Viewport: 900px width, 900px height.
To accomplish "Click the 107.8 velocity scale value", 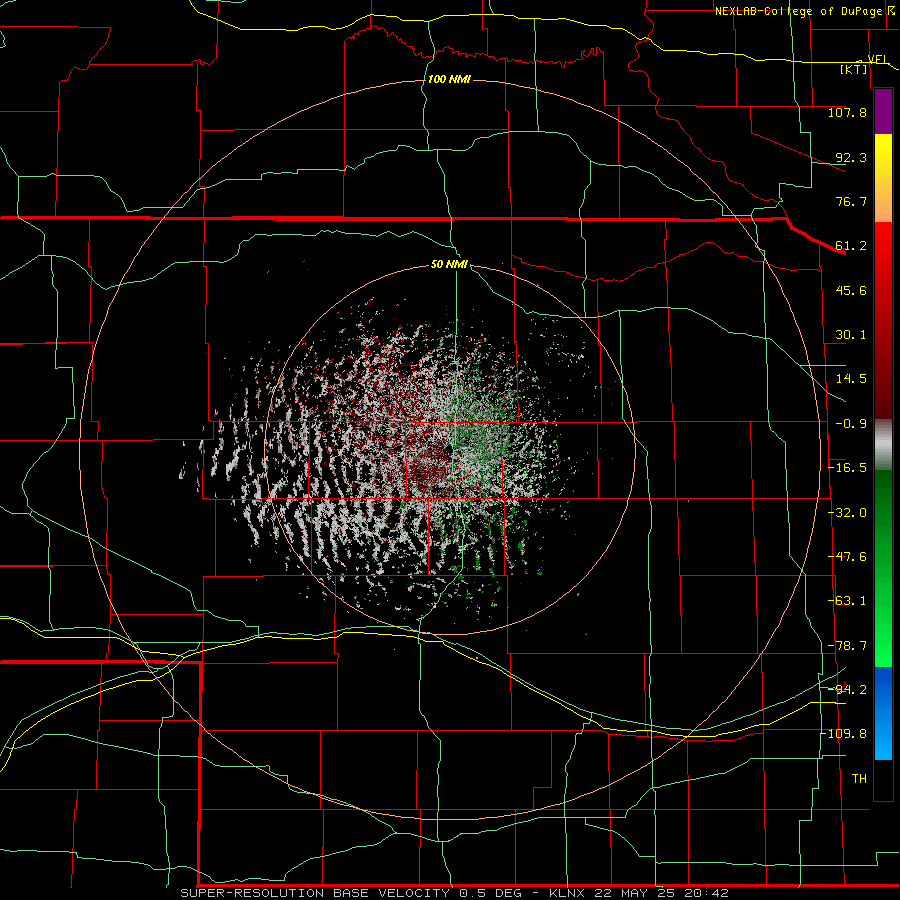I will [x=847, y=112].
